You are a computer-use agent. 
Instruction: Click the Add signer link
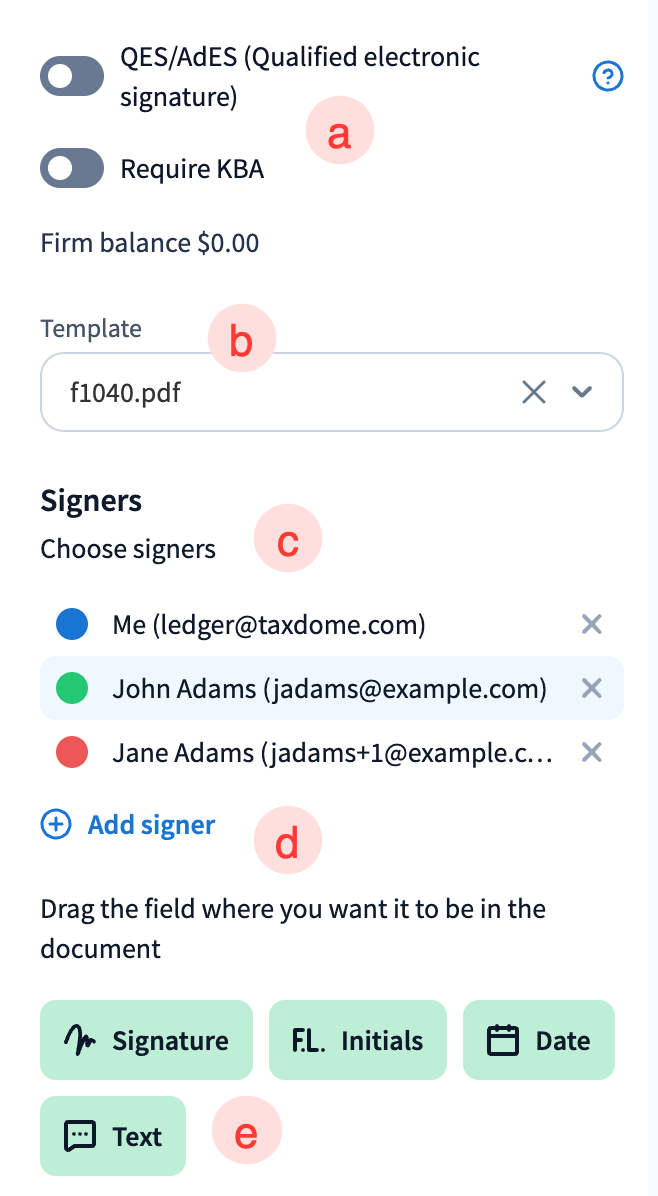click(151, 825)
